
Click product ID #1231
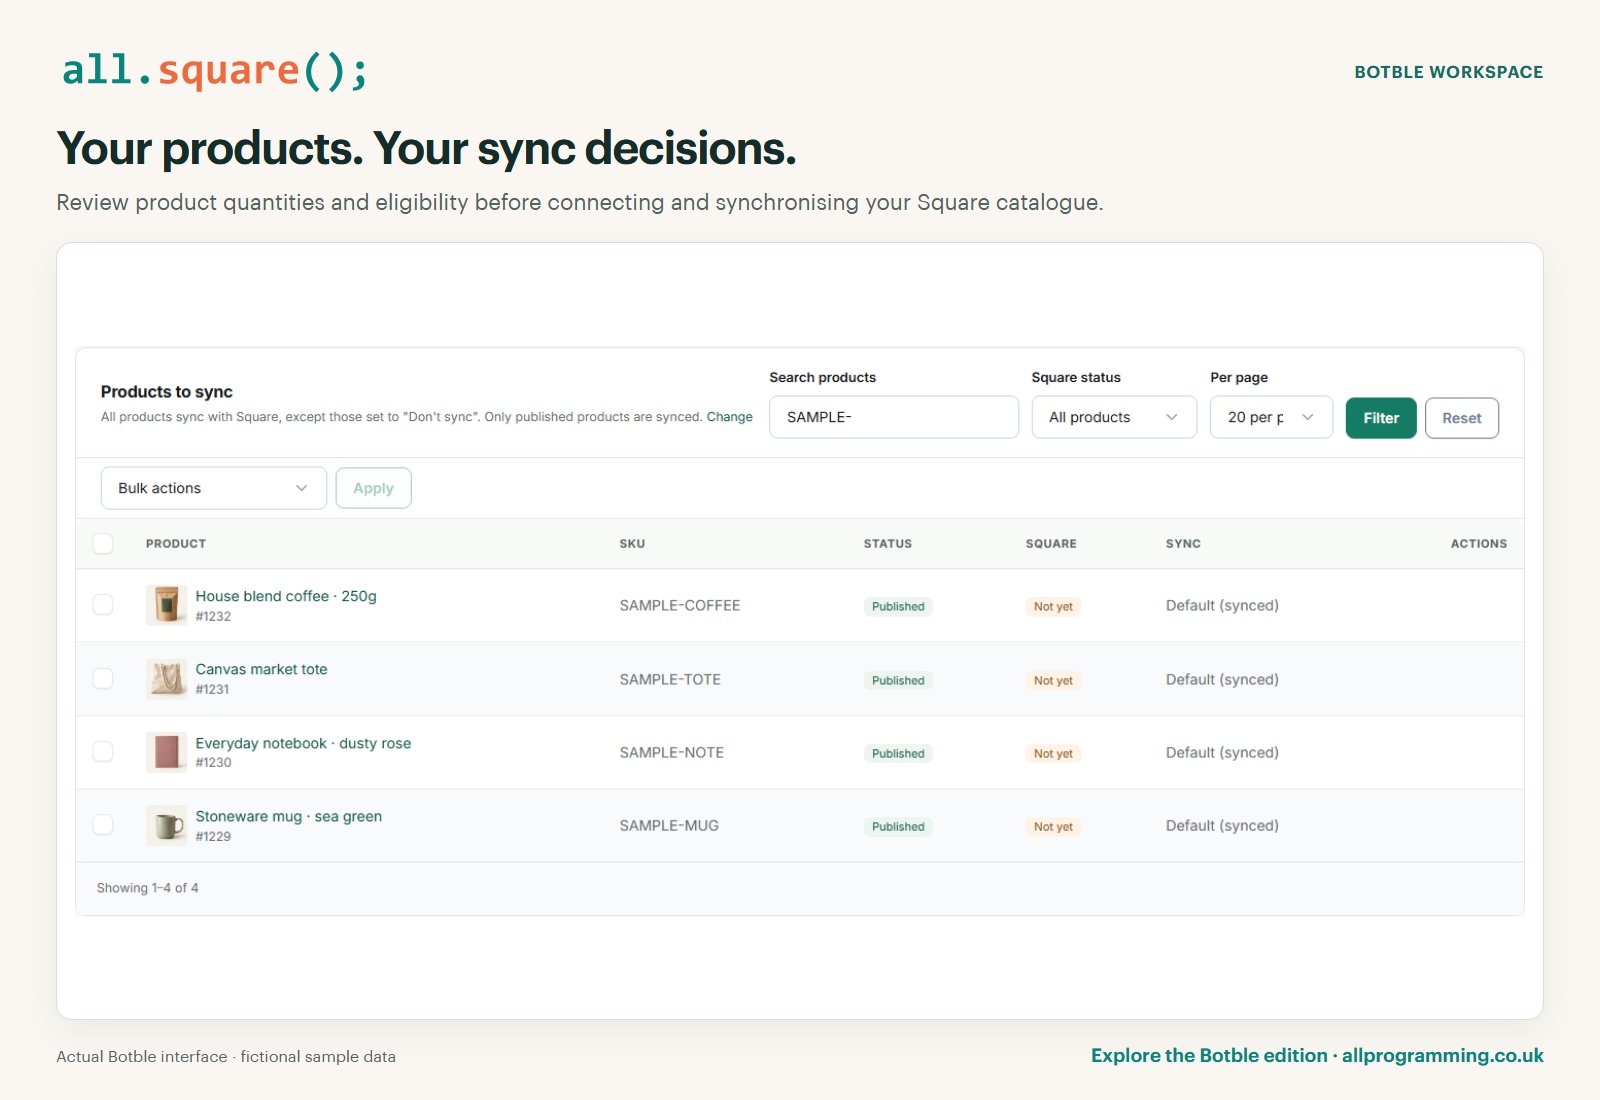tap(212, 689)
